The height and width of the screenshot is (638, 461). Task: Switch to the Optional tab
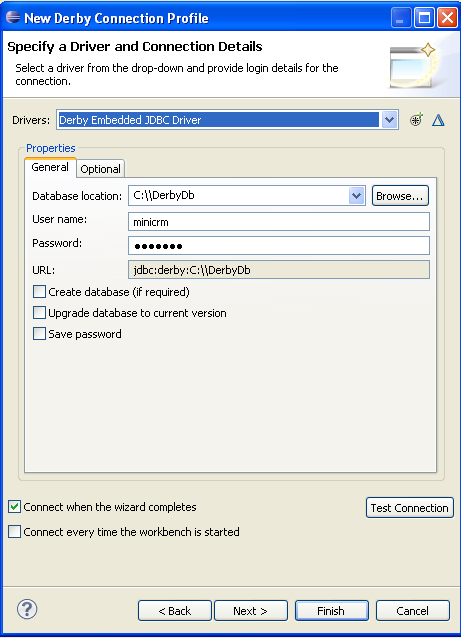point(100,169)
